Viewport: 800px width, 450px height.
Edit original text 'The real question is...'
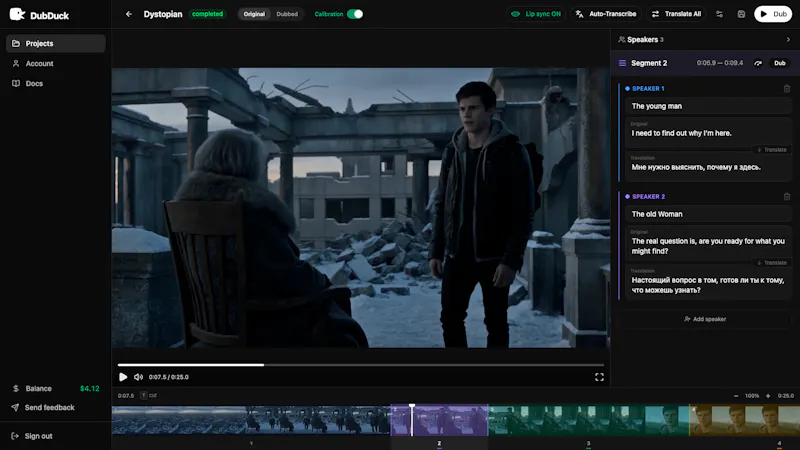pyautogui.click(x=708, y=244)
